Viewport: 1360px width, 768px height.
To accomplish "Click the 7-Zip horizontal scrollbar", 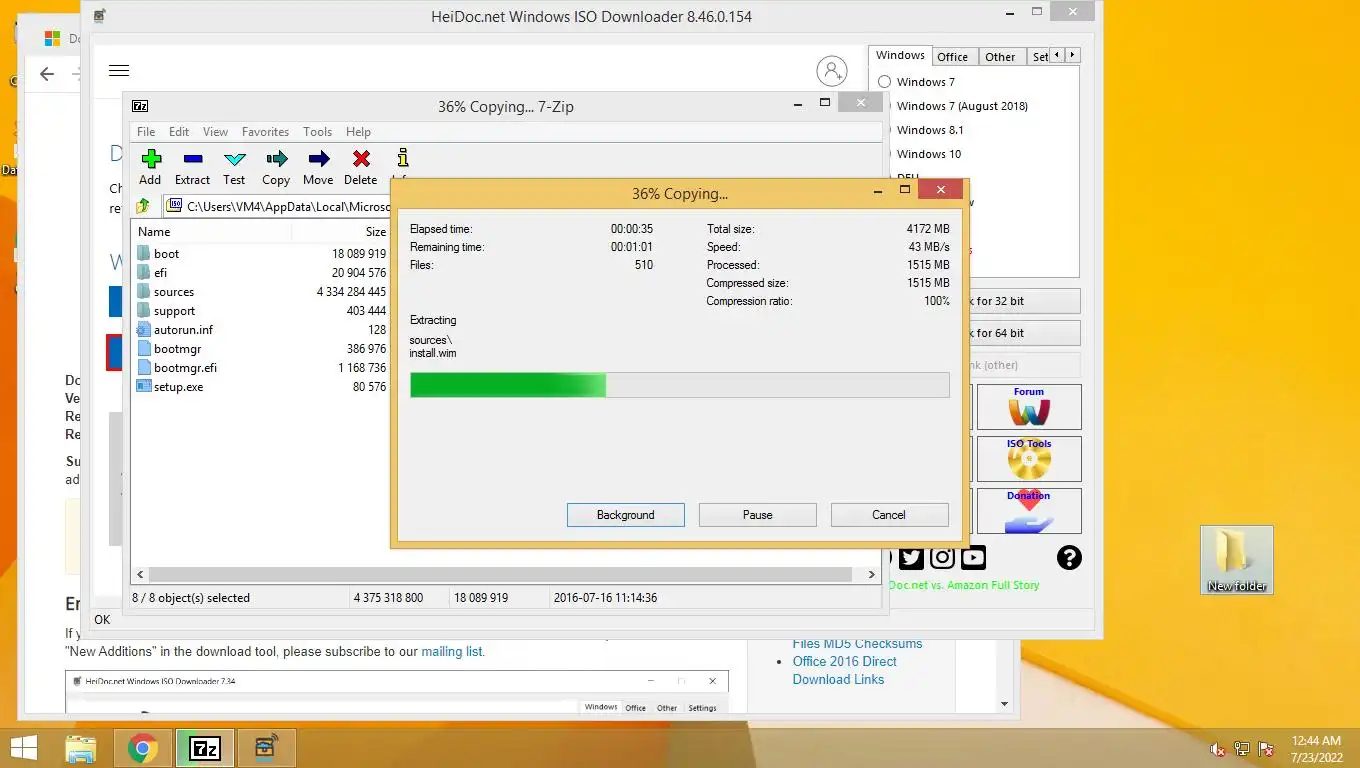I will pos(500,575).
